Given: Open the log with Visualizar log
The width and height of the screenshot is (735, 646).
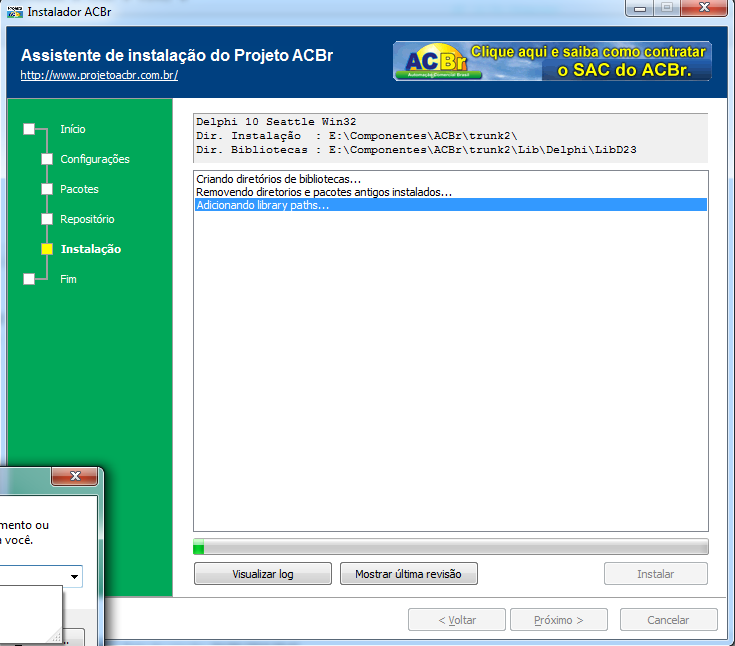Looking at the screenshot, I should [263, 574].
